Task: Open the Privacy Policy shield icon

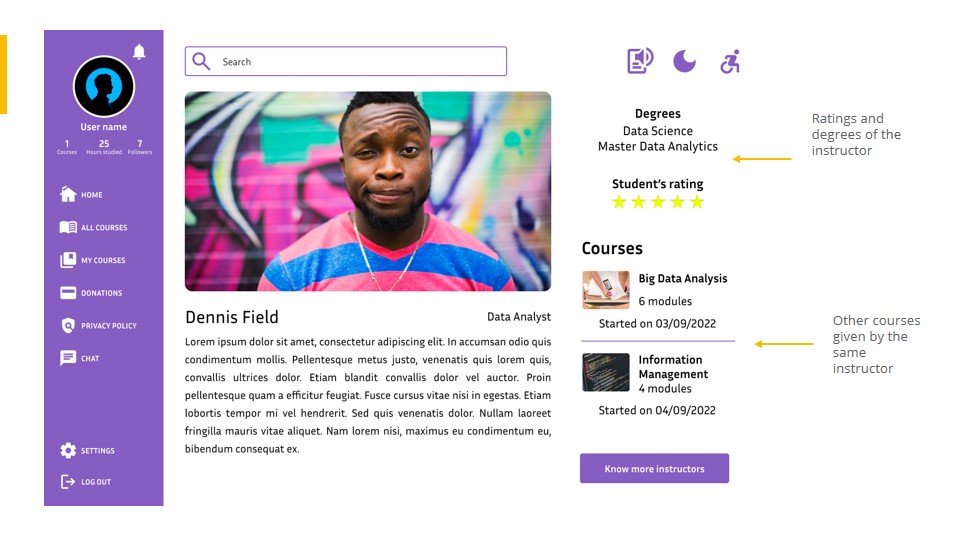Action: click(68, 326)
